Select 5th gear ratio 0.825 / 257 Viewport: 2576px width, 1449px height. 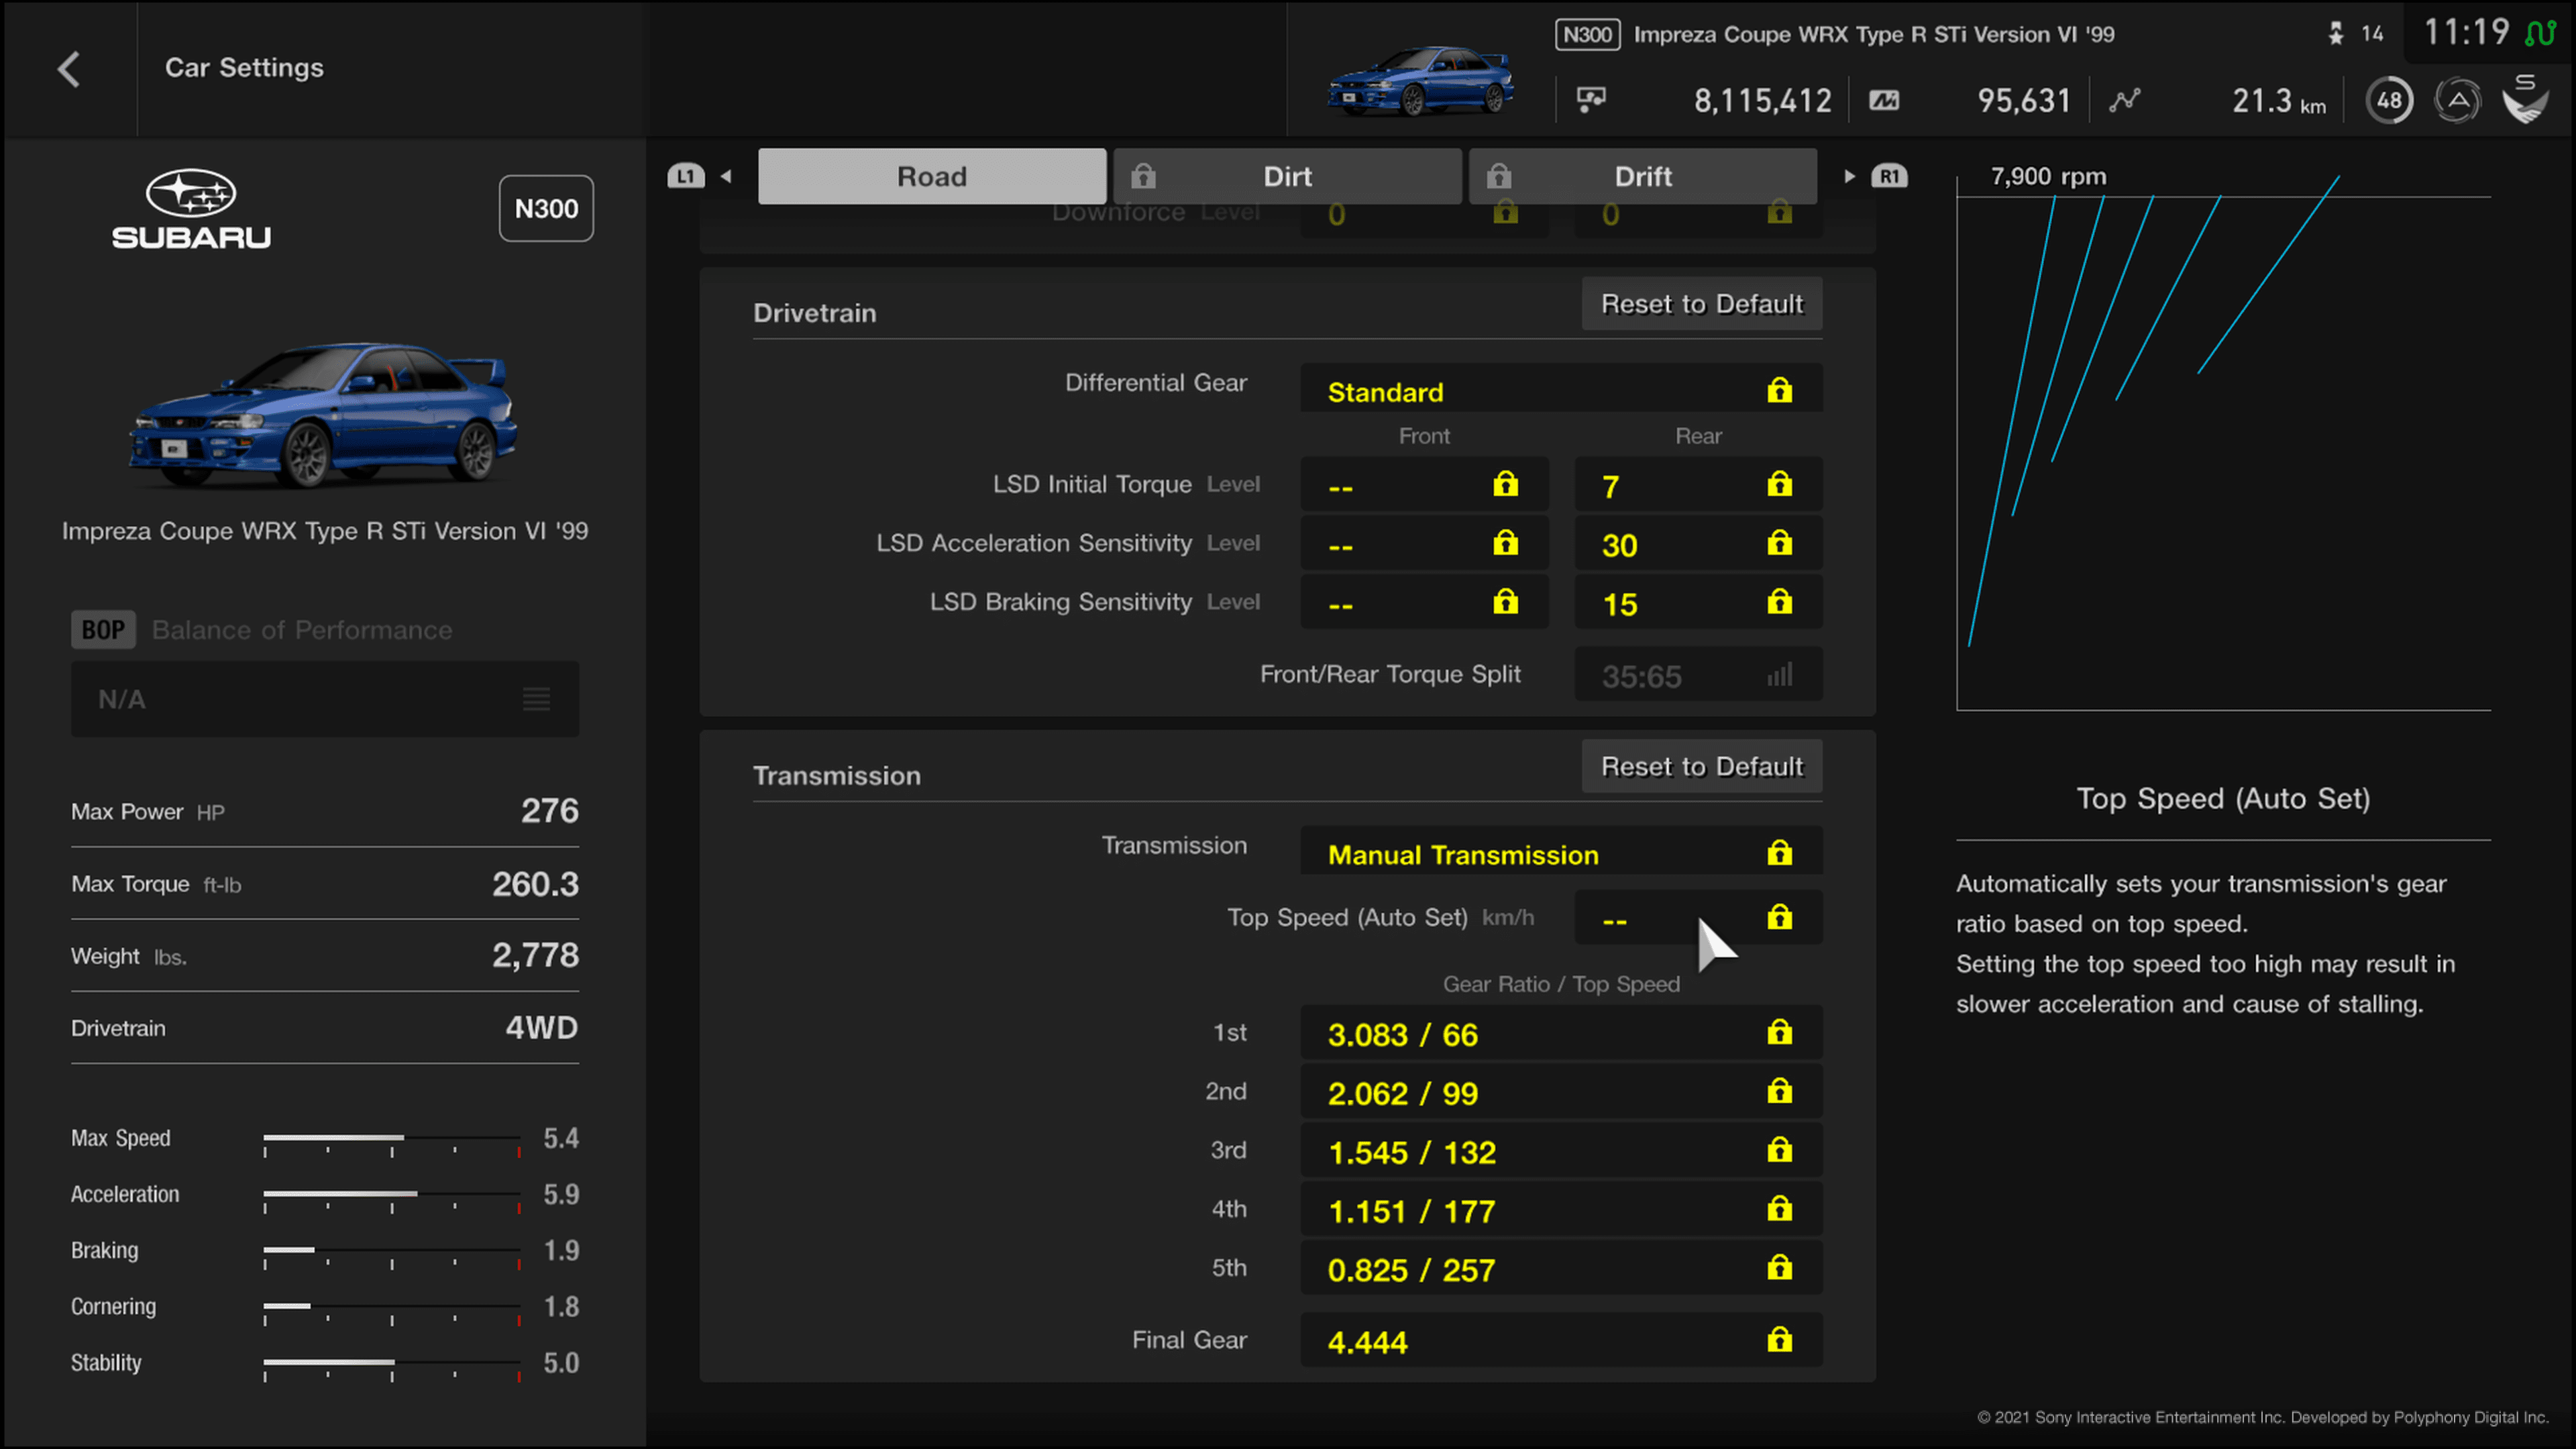click(x=1561, y=1269)
